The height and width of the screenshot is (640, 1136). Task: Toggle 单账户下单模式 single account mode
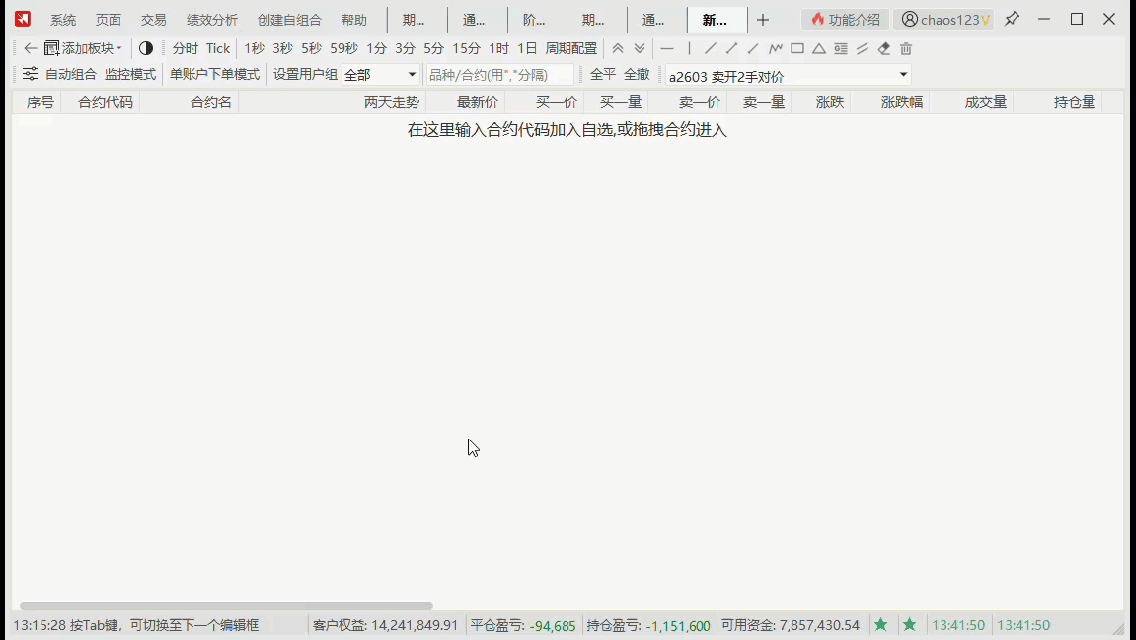215,74
